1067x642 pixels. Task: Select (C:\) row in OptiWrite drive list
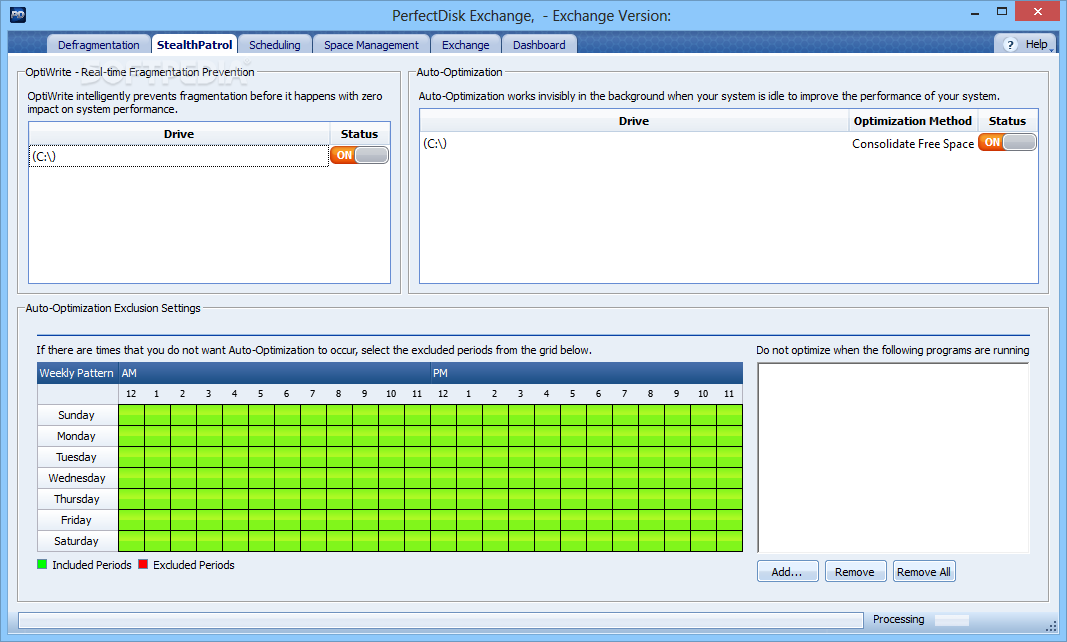[x=179, y=156]
